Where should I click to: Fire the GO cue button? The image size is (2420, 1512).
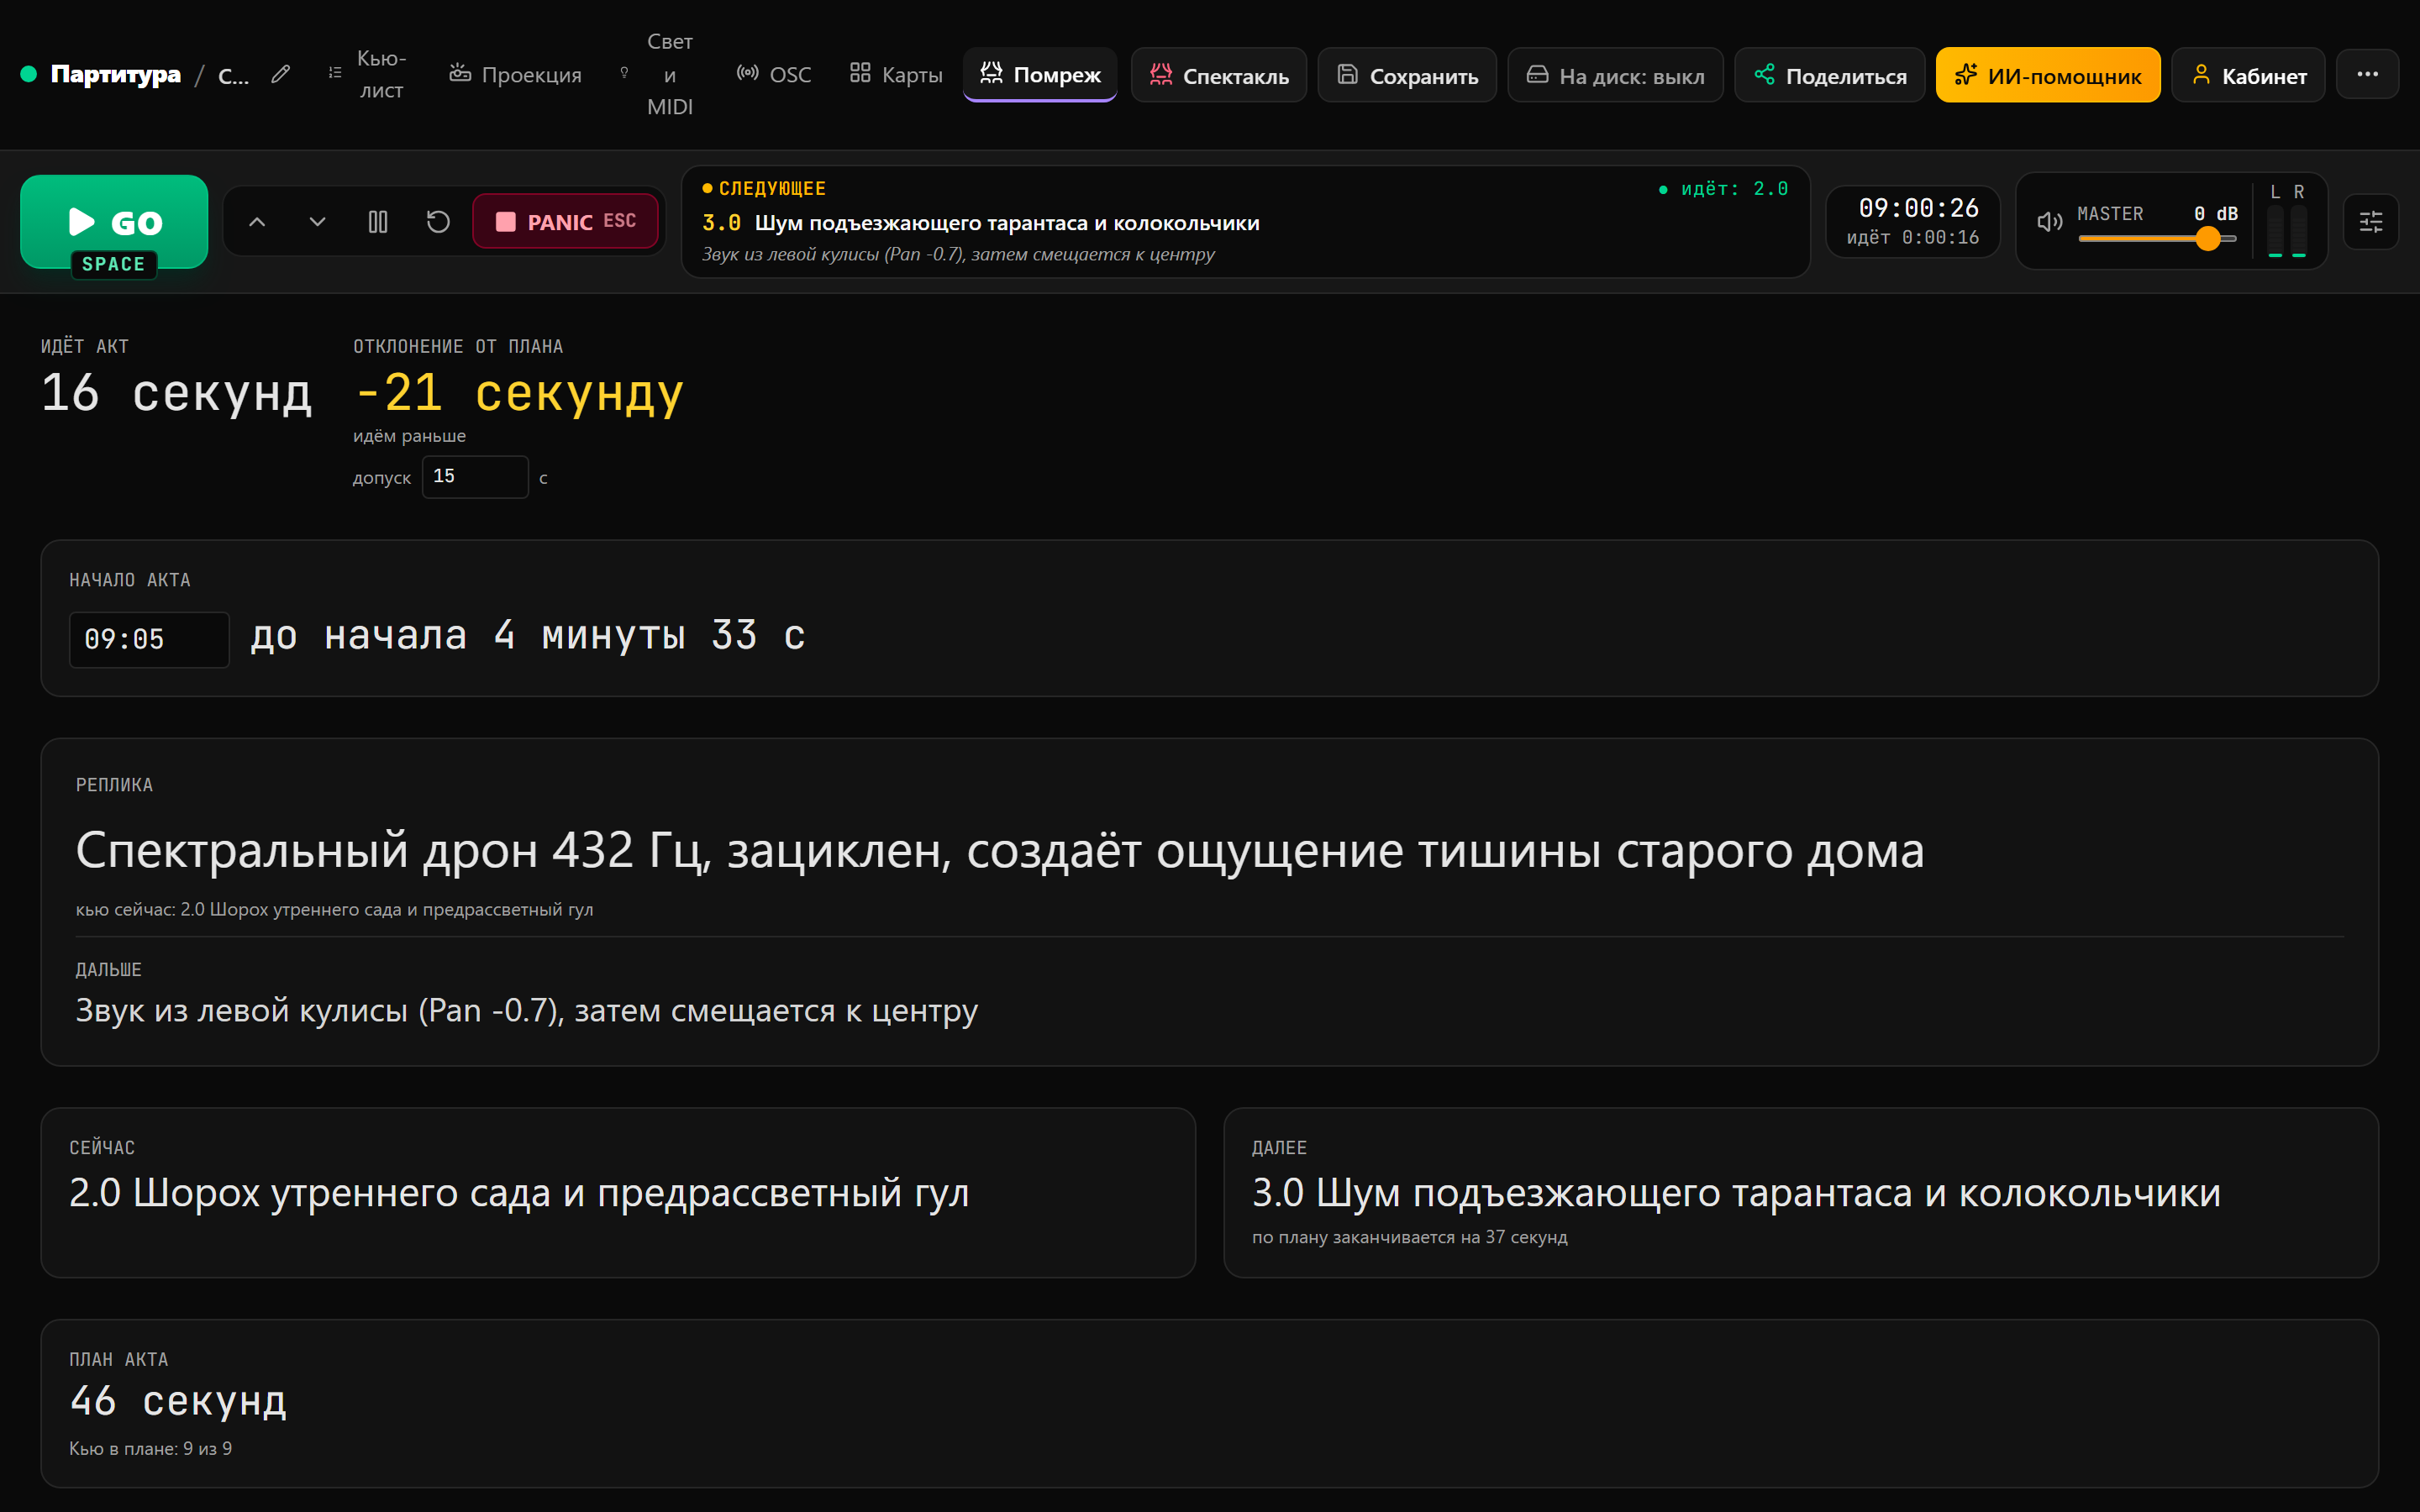114,222
